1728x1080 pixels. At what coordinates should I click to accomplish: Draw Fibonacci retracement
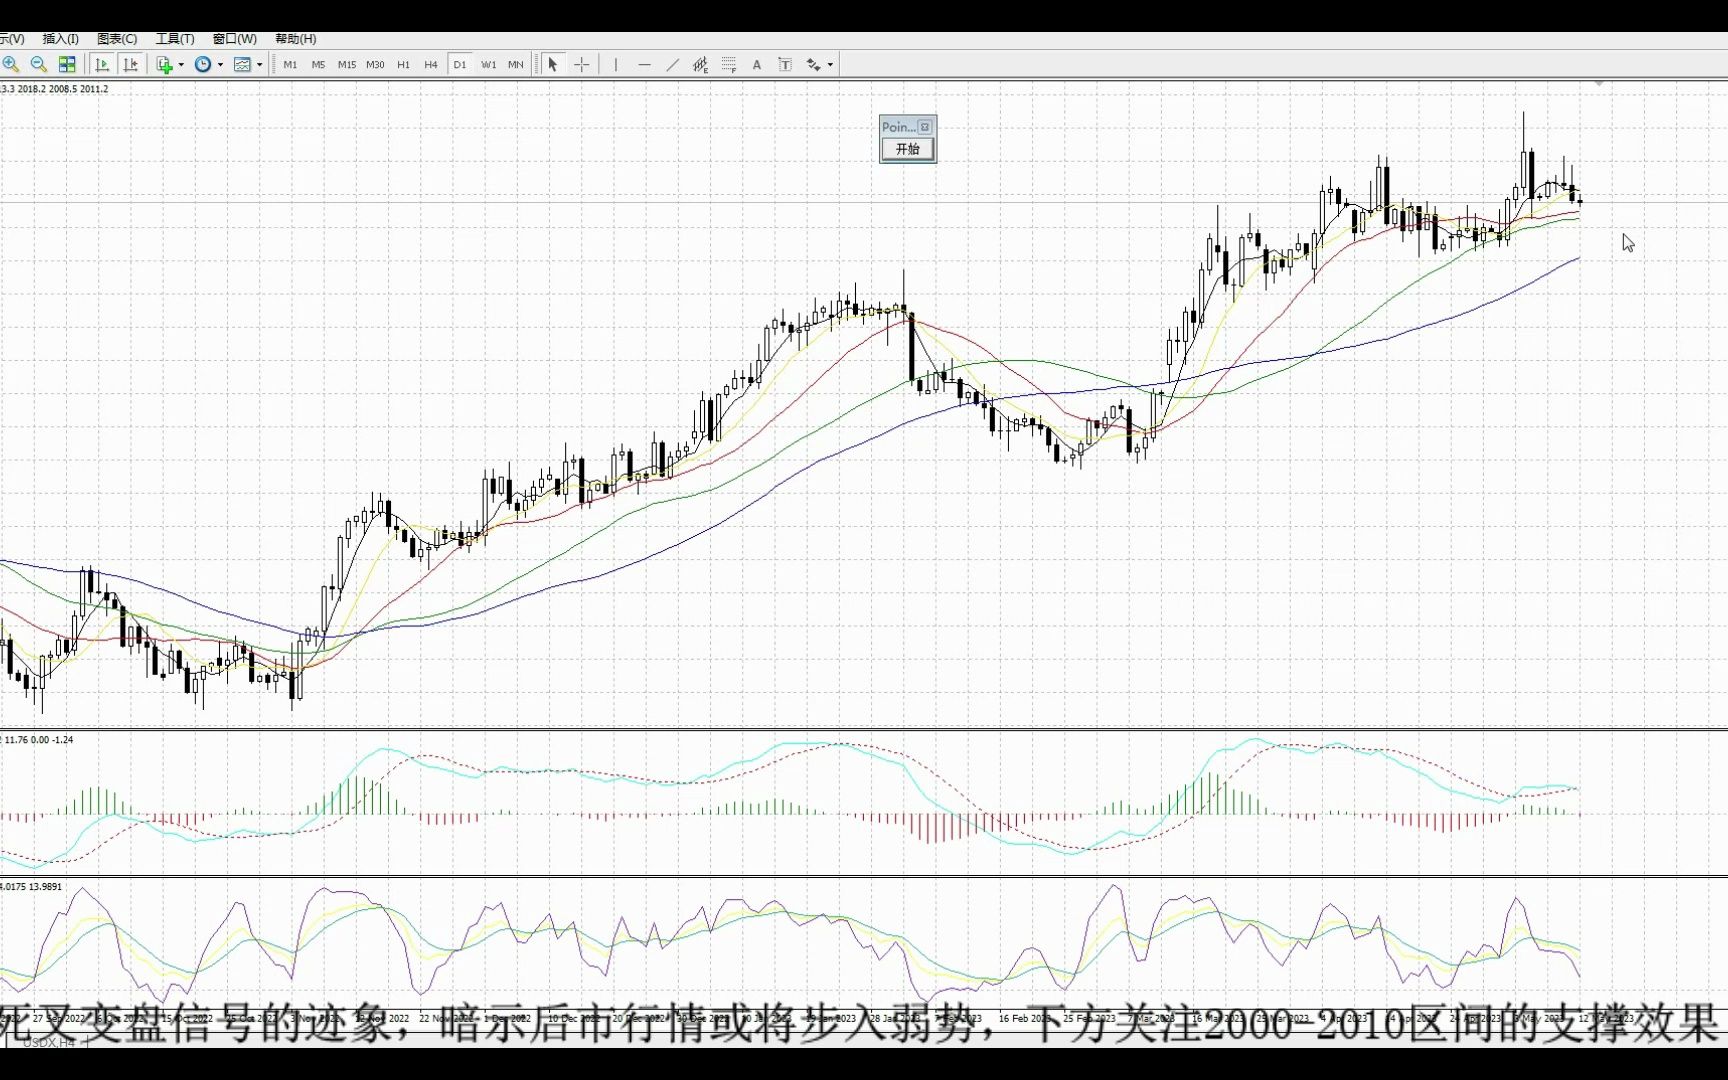(x=729, y=64)
